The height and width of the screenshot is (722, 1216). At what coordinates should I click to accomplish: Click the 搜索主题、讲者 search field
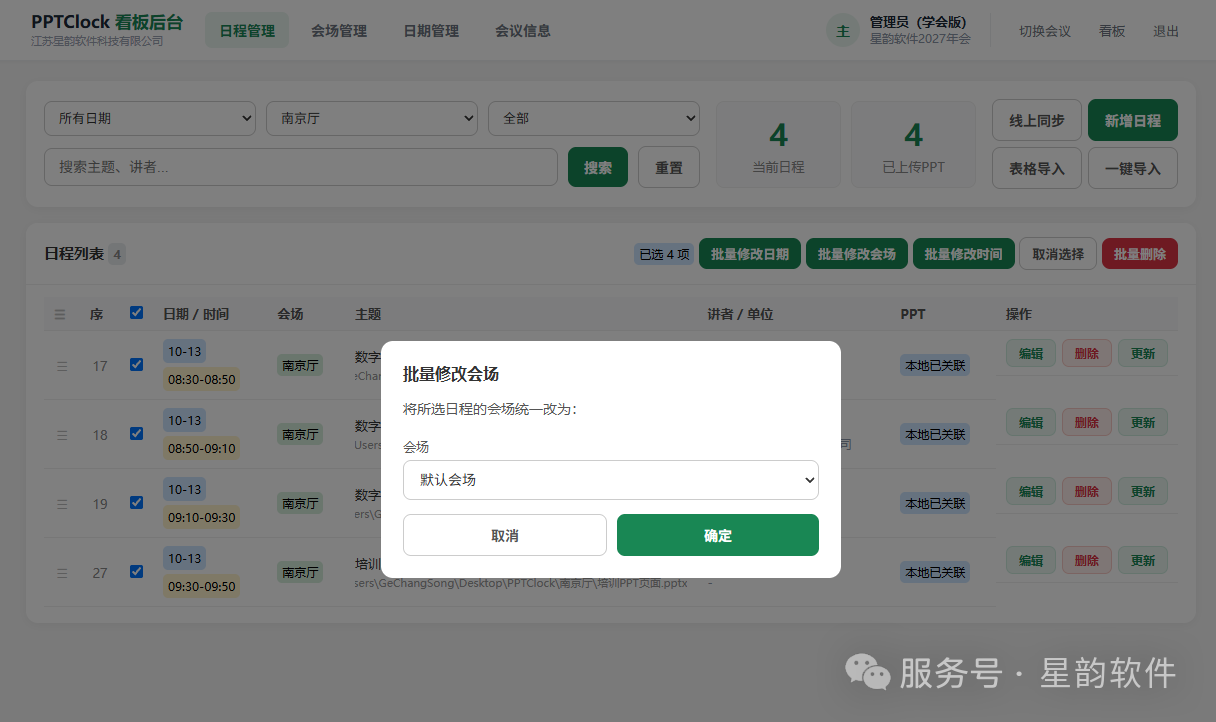click(301, 167)
